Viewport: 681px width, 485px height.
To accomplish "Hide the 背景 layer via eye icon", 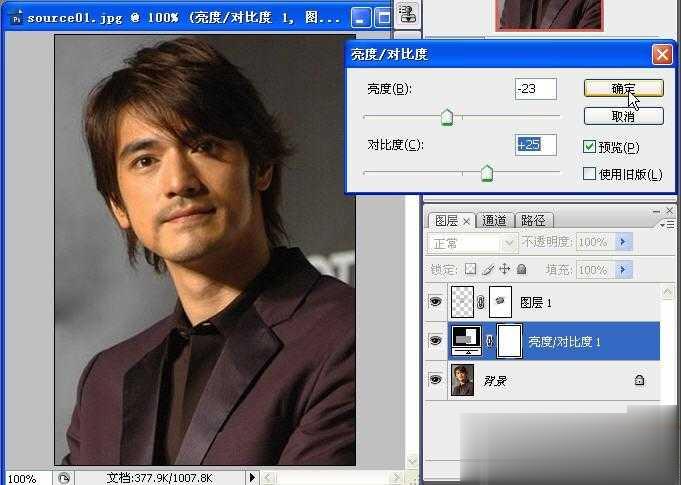I will coord(436,380).
